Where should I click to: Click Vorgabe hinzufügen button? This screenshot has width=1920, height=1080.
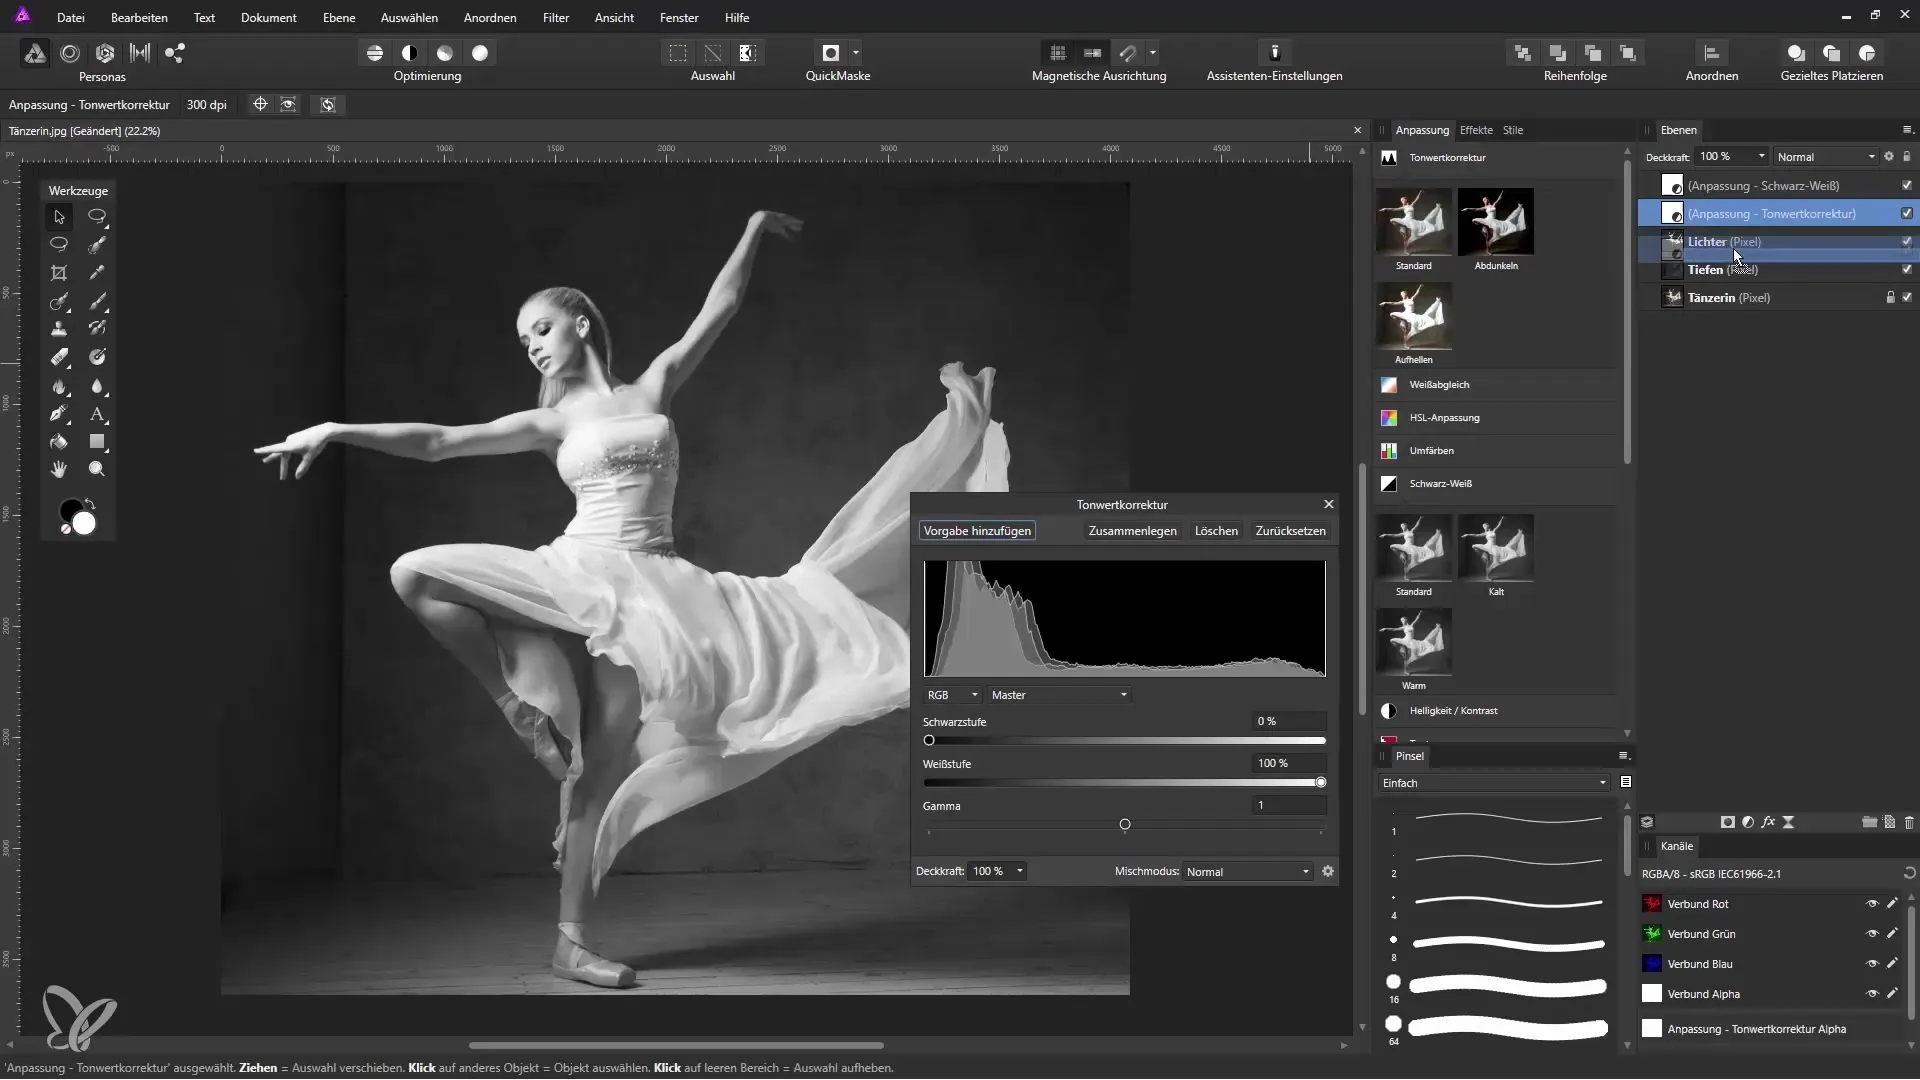pyautogui.click(x=977, y=531)
